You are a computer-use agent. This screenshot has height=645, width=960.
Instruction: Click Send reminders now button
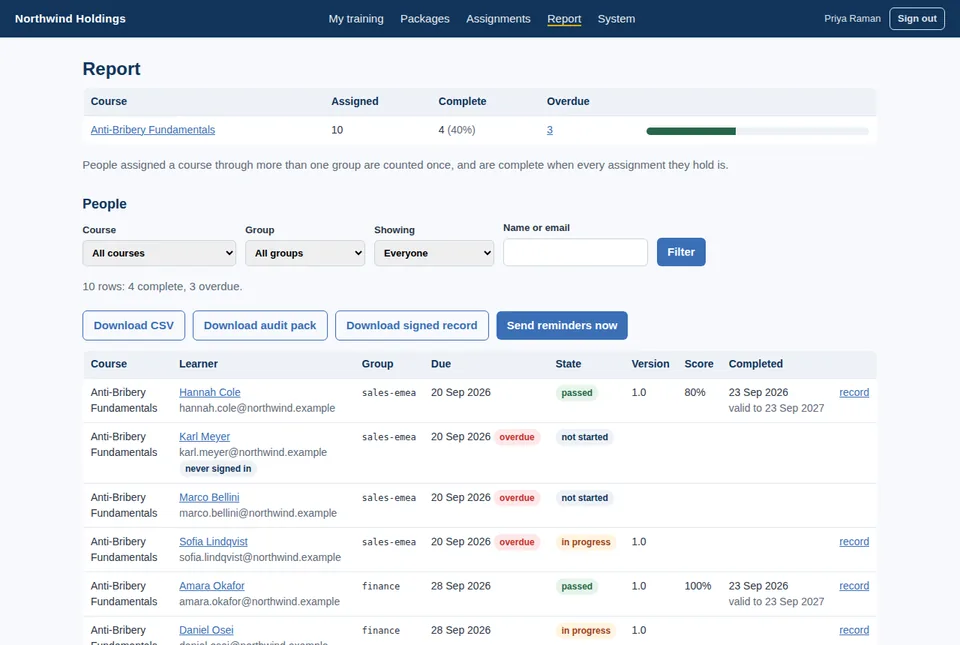click(x=562, y=326)
